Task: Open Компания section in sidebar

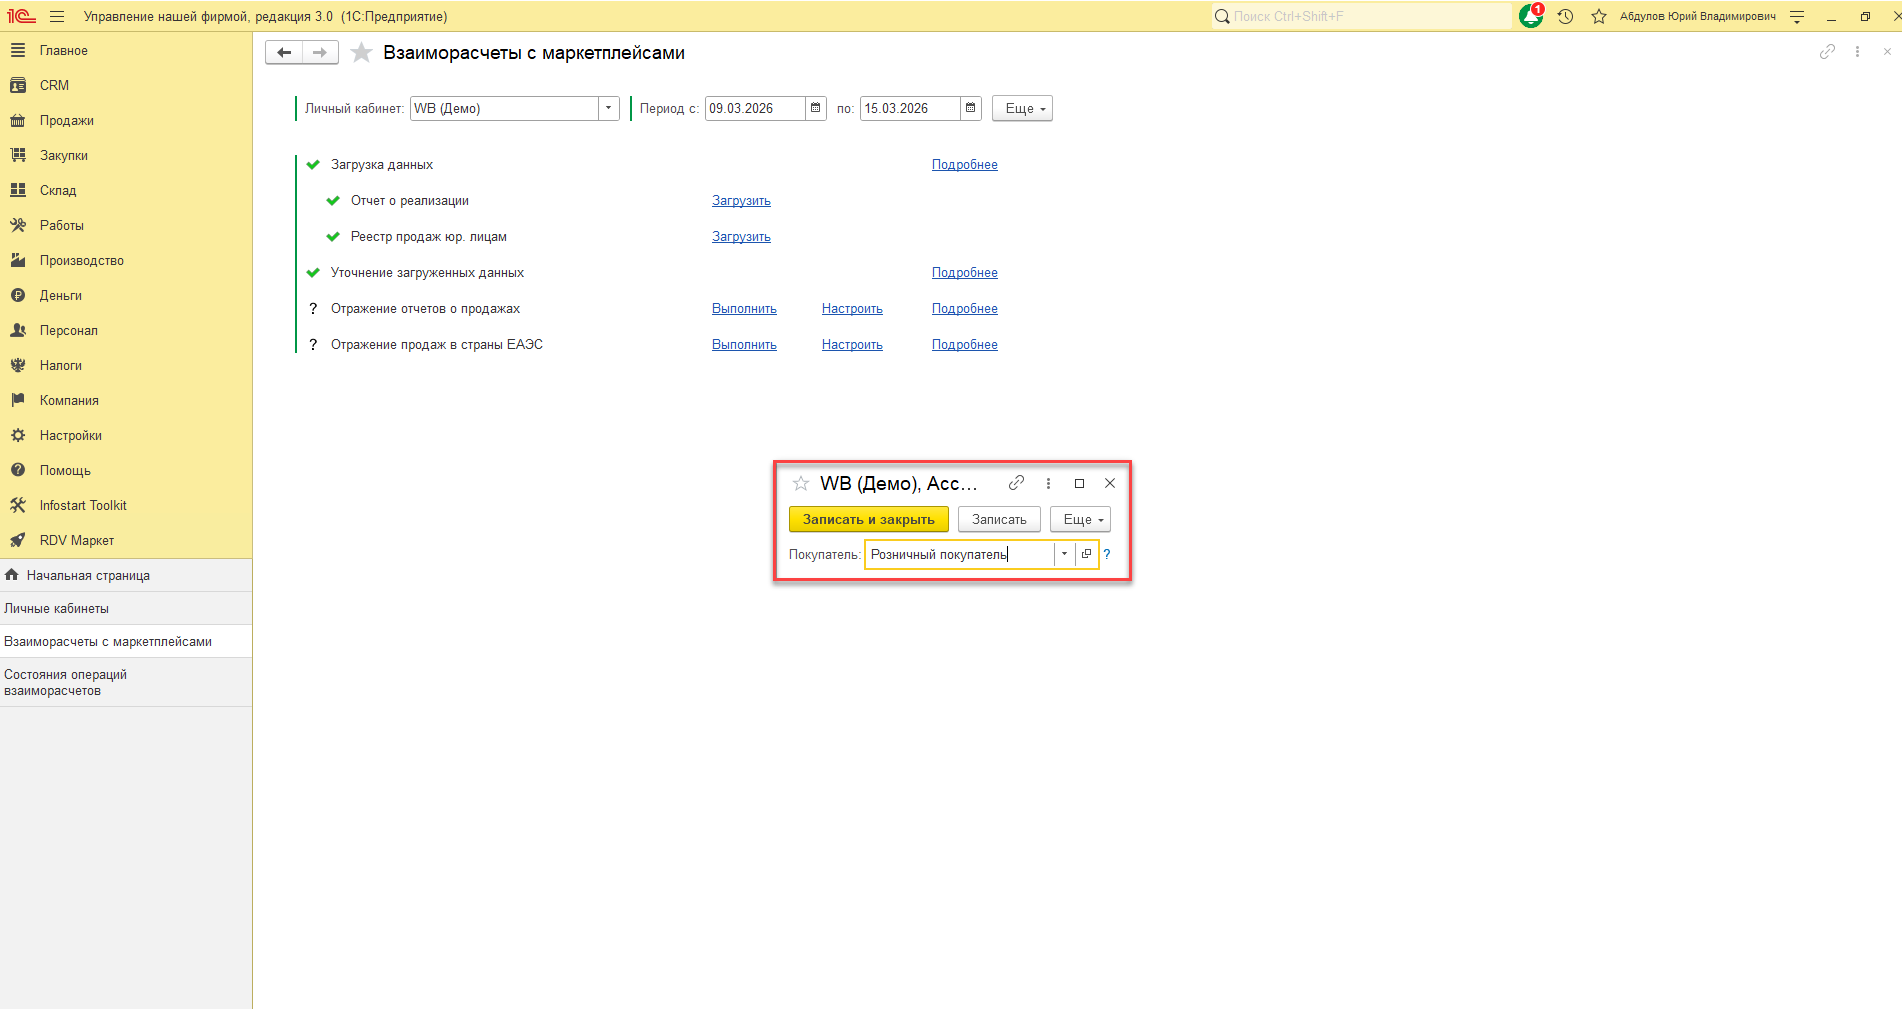Action: [126, 400]
